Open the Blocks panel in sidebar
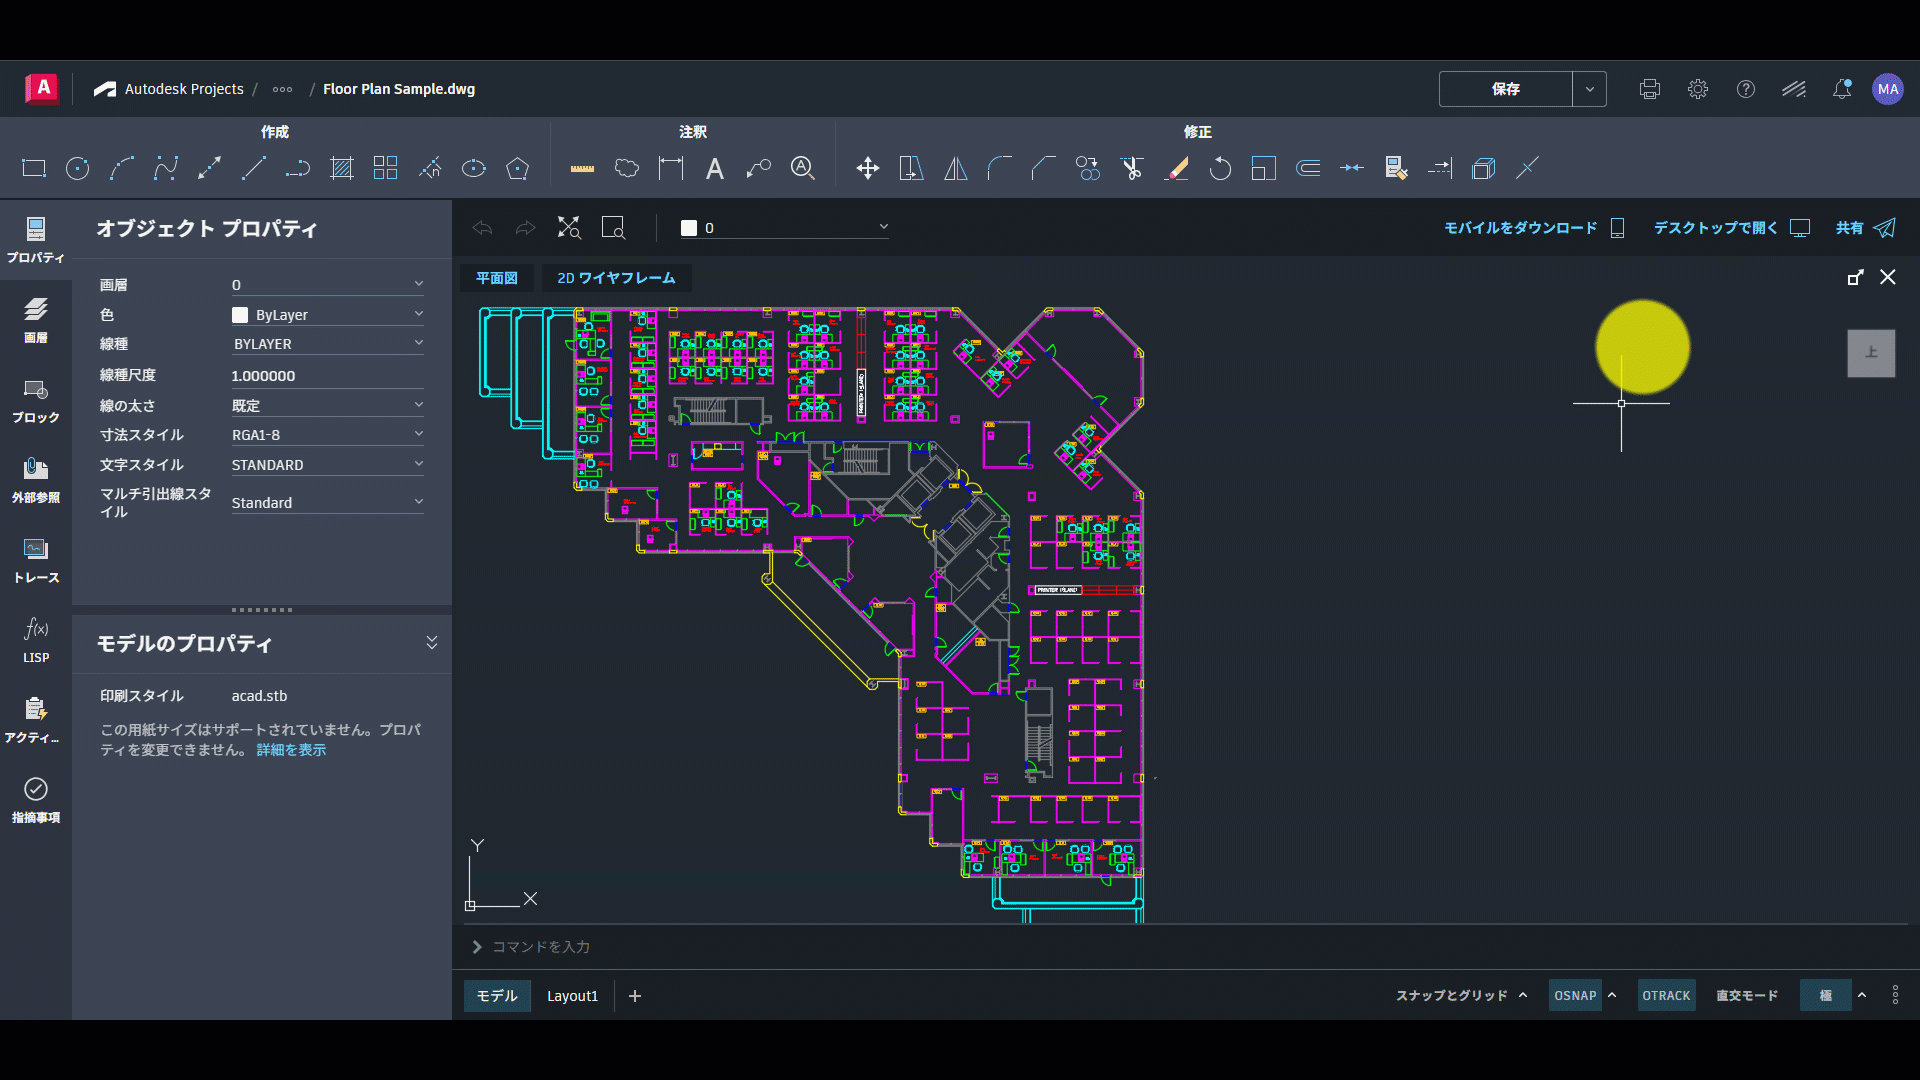This screenshot has height=1080, width=1920. pos(36,401)
